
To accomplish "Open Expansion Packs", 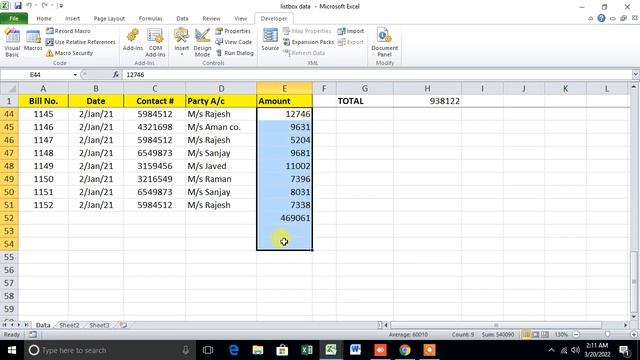I will (x=309, y=42).
